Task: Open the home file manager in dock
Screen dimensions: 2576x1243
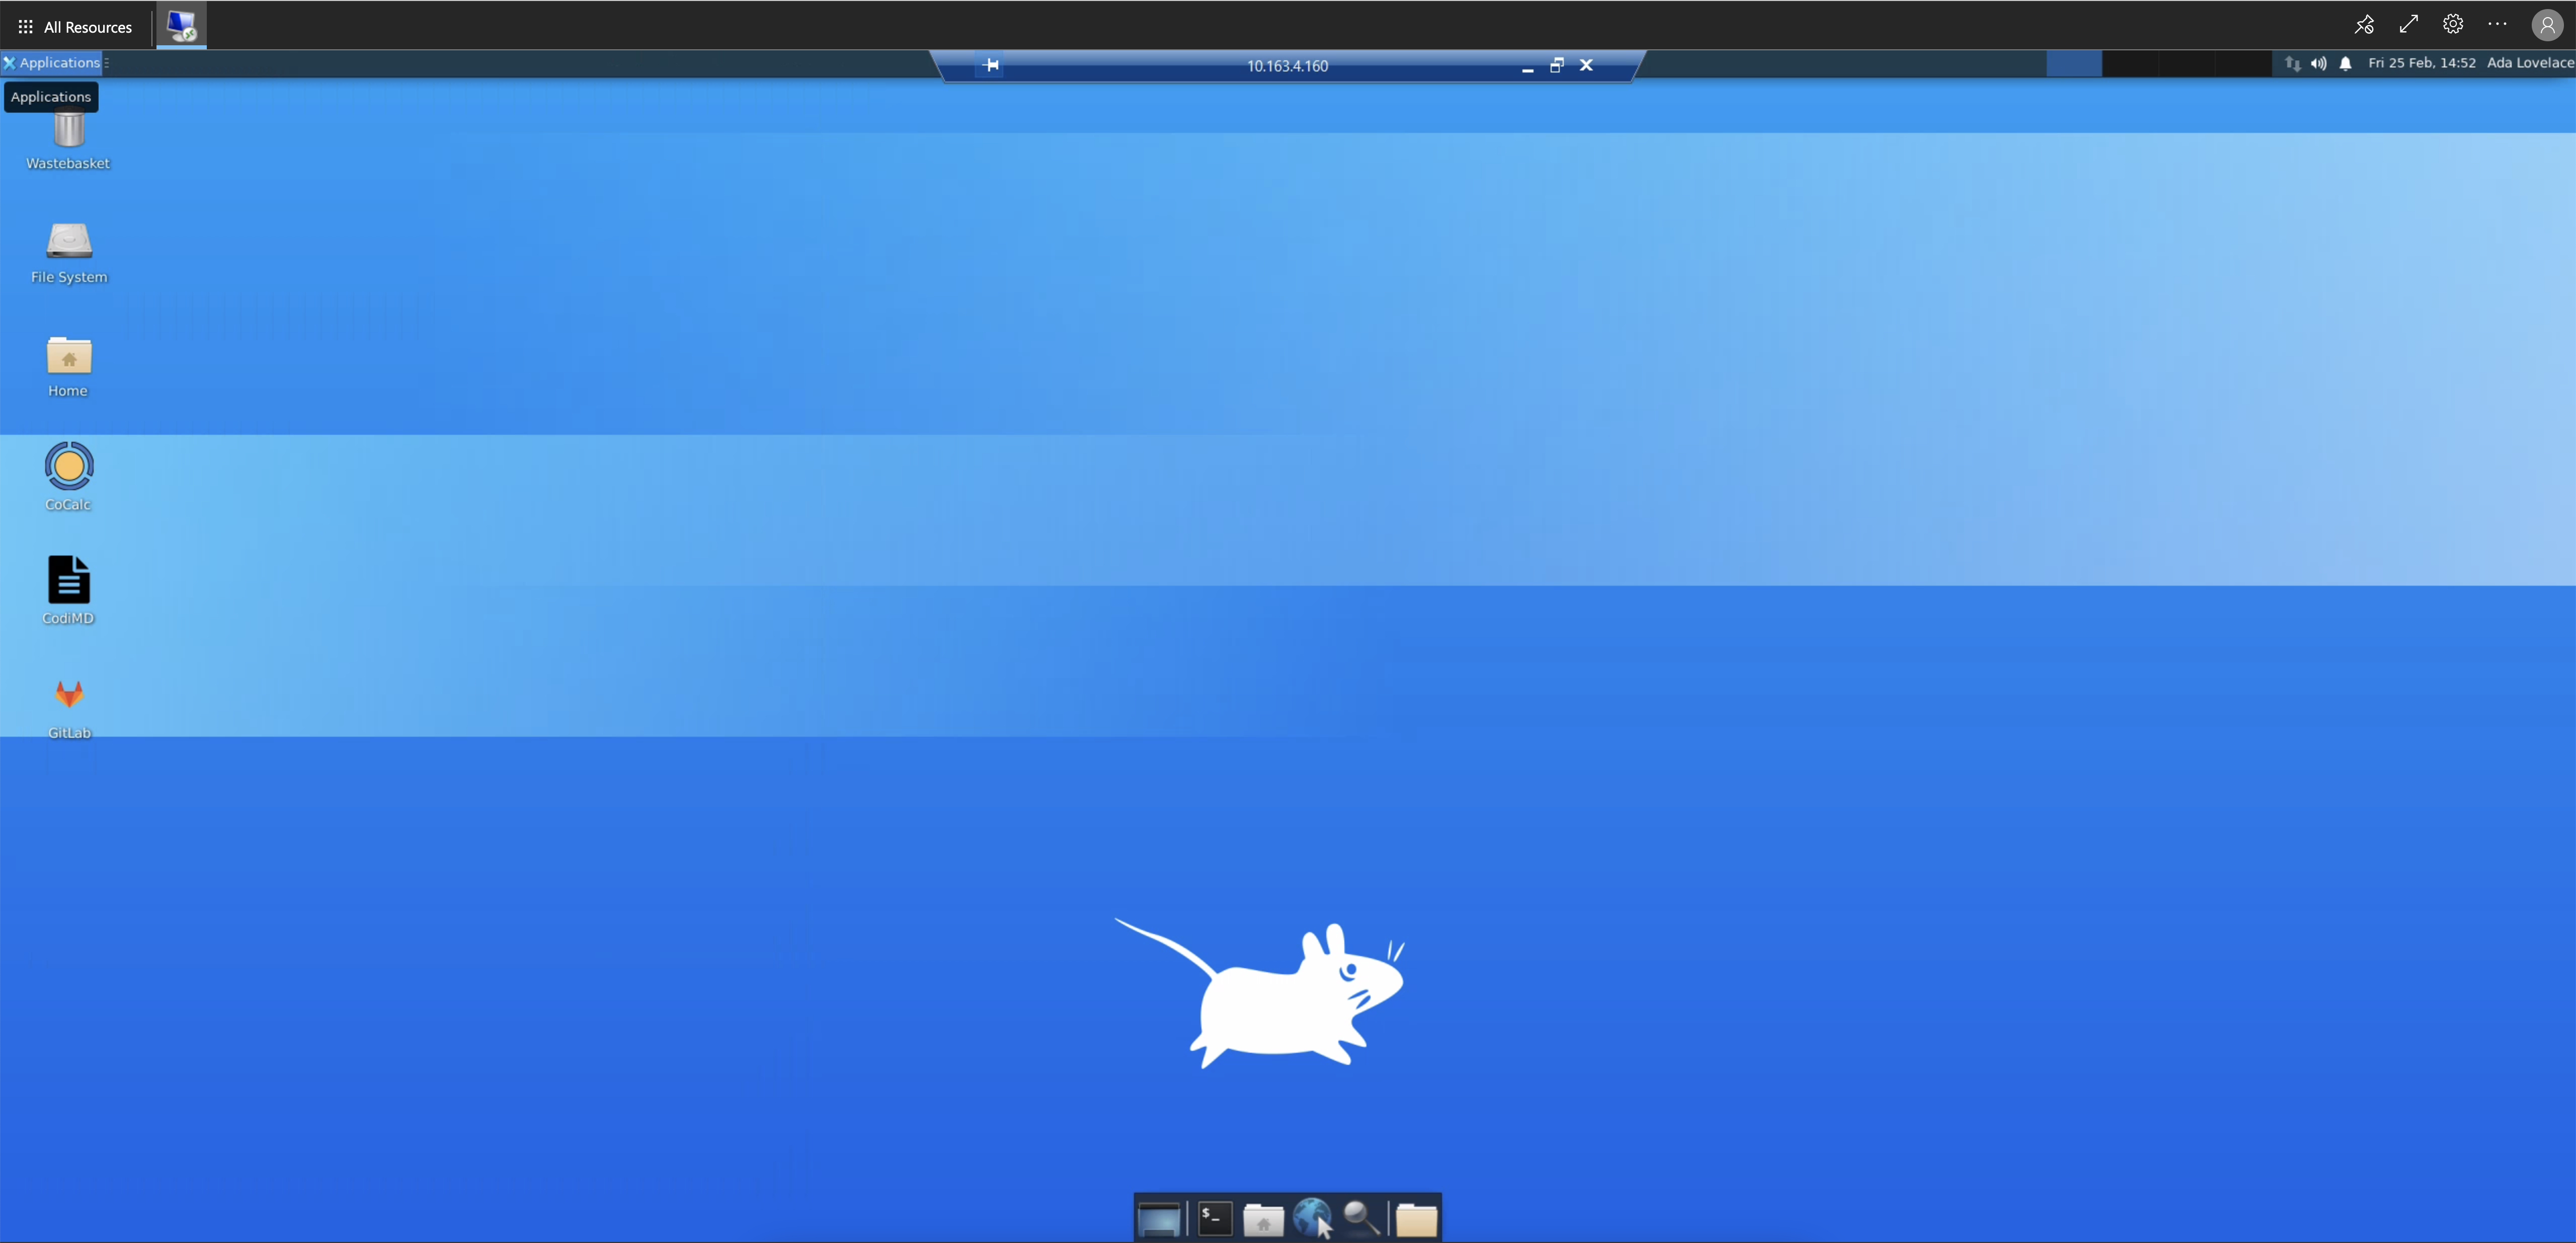Action: [x=1263, y=1219]
